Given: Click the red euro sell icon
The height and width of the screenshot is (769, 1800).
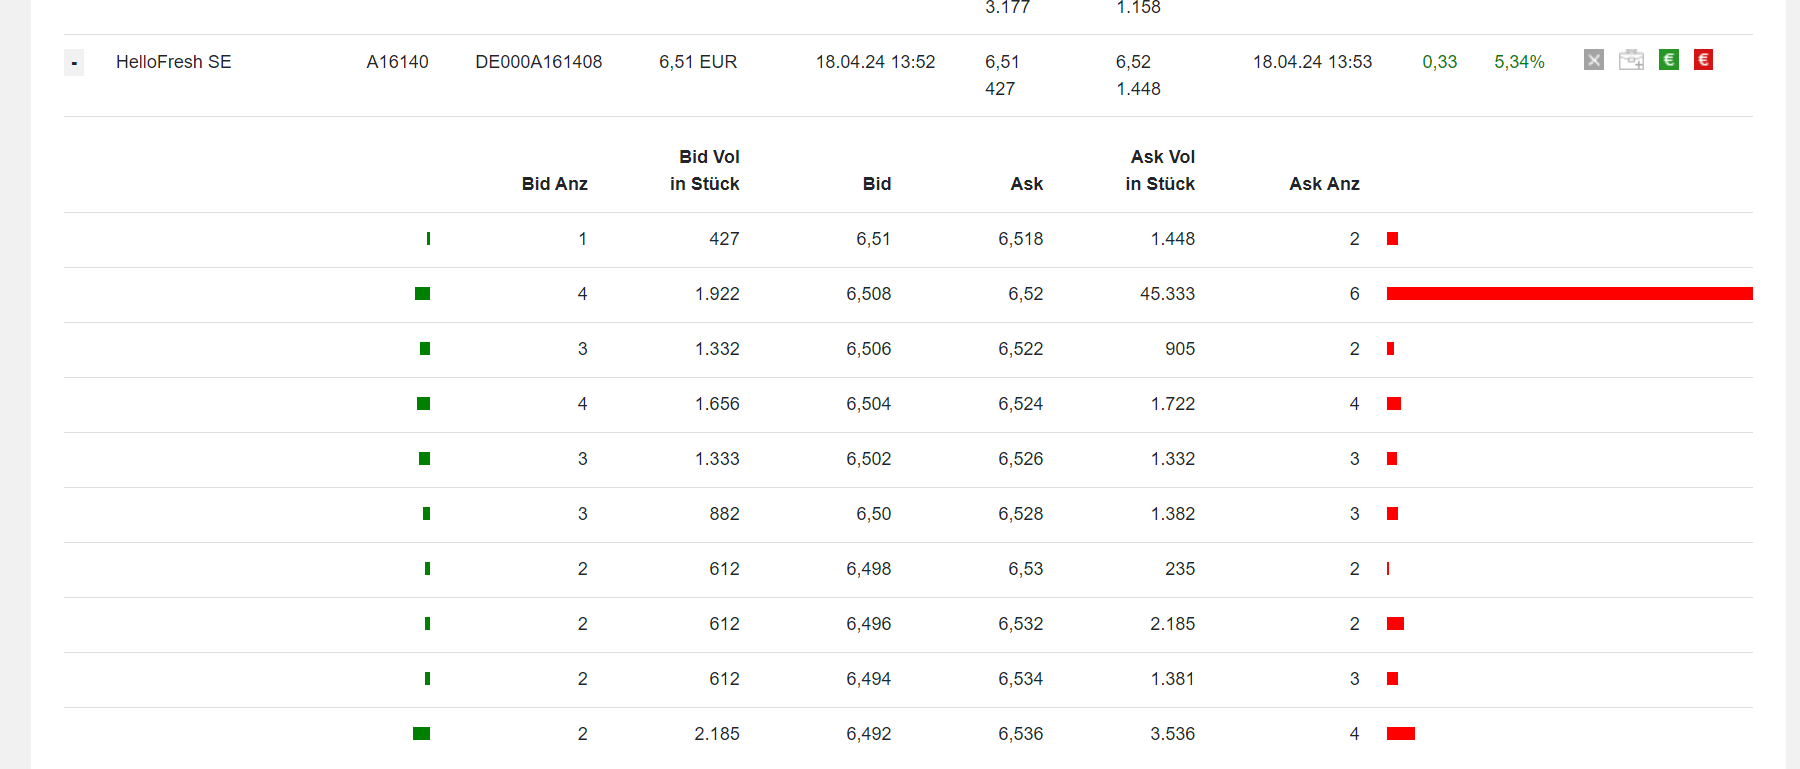Looking at the screenshot, I should pos(1704,60).
